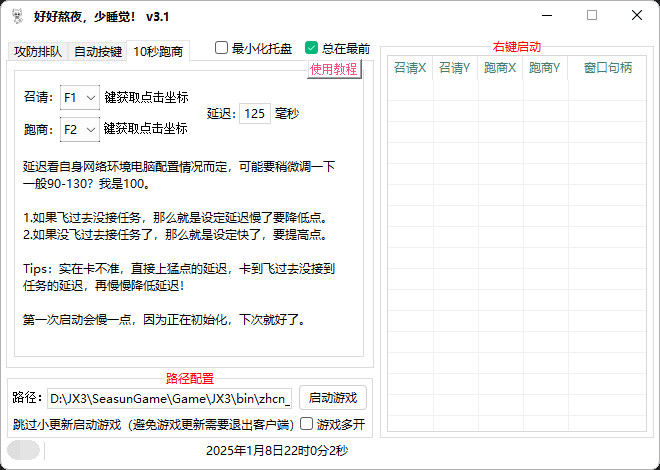Open the 召请 hotkey F1 dropdown
The height and width of the screenshot is (470, 660).
[80, 98]
